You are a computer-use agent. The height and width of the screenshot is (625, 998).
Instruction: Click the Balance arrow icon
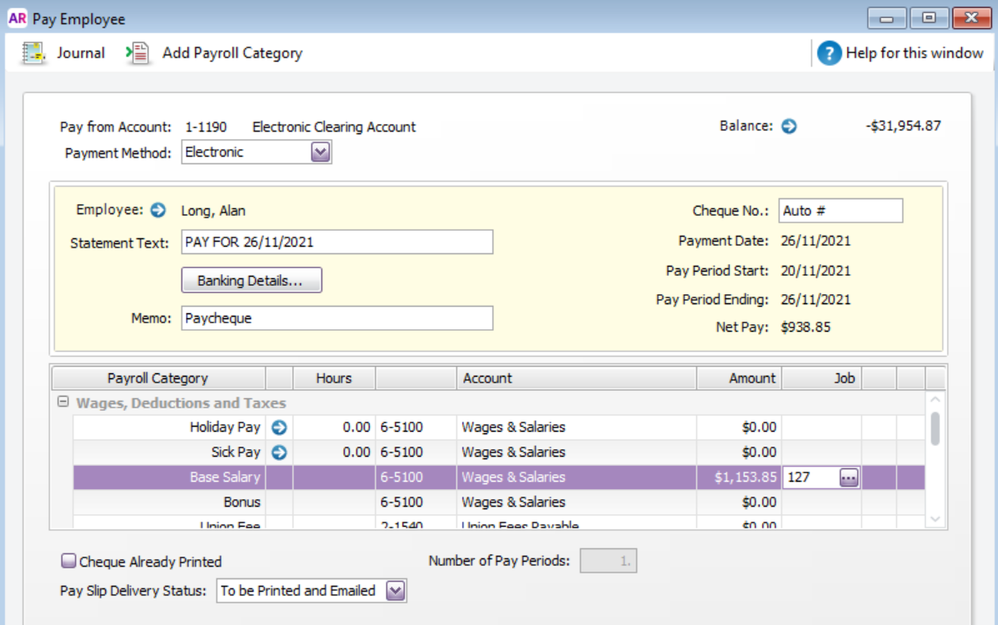click(789, 126)
